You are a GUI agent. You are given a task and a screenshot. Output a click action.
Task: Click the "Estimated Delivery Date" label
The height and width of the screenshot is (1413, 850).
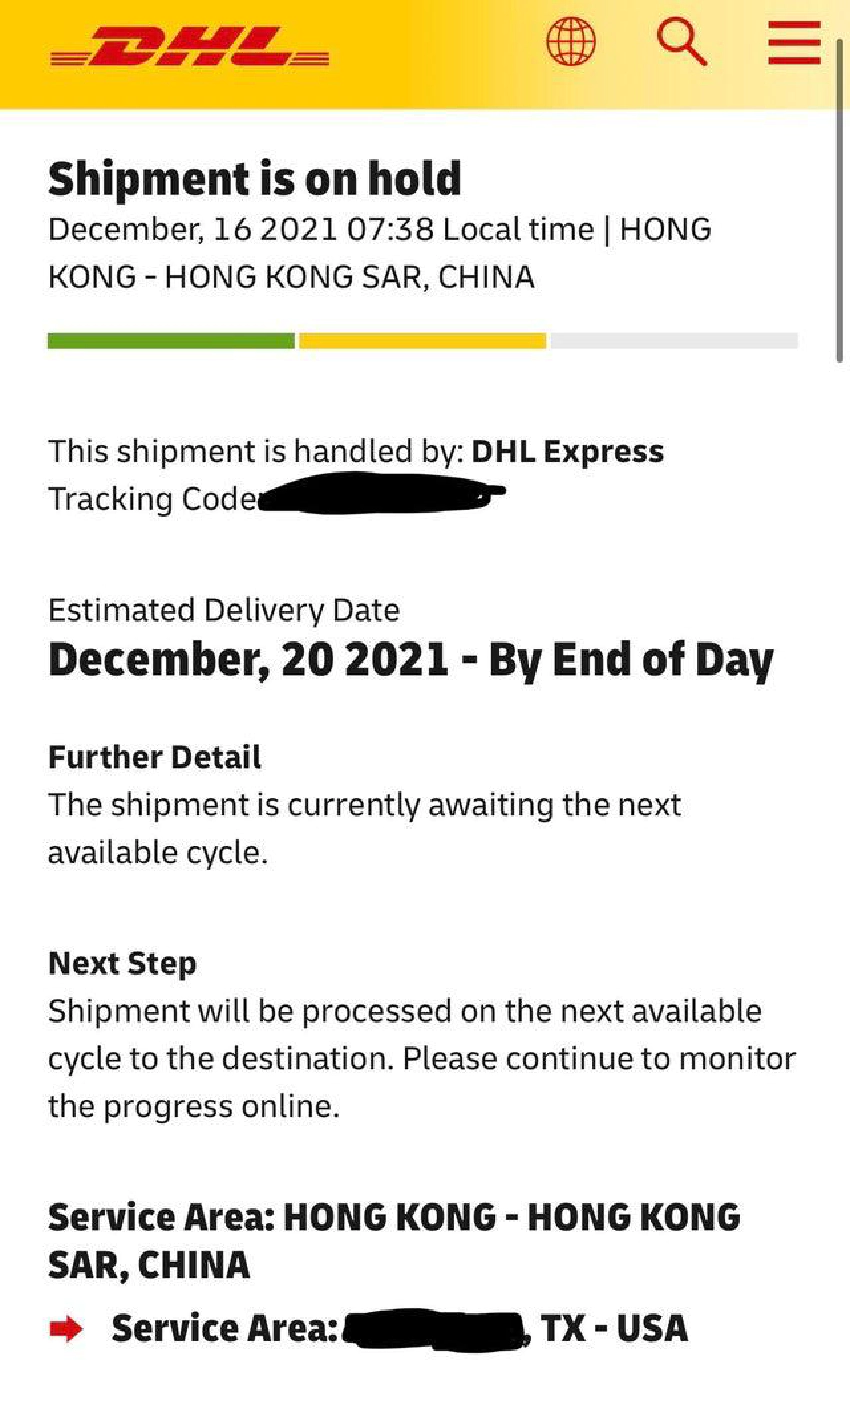tap(224, 610)
